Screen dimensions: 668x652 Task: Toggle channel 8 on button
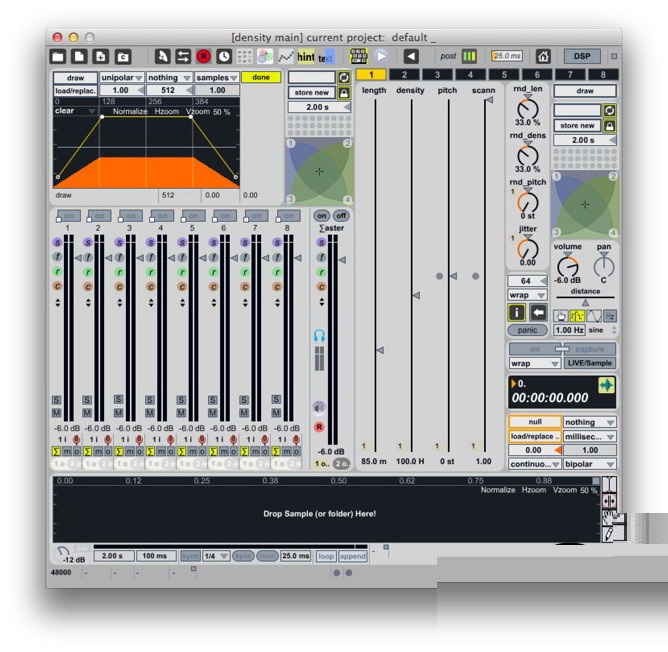click(x=288, y=216)
